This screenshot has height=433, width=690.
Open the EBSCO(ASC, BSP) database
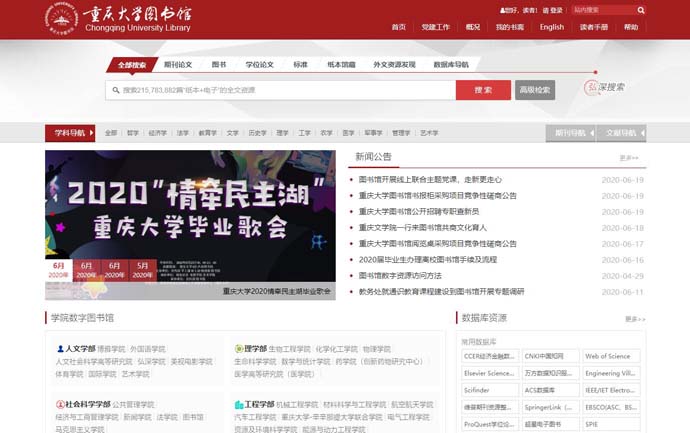(x=611, y=407)
